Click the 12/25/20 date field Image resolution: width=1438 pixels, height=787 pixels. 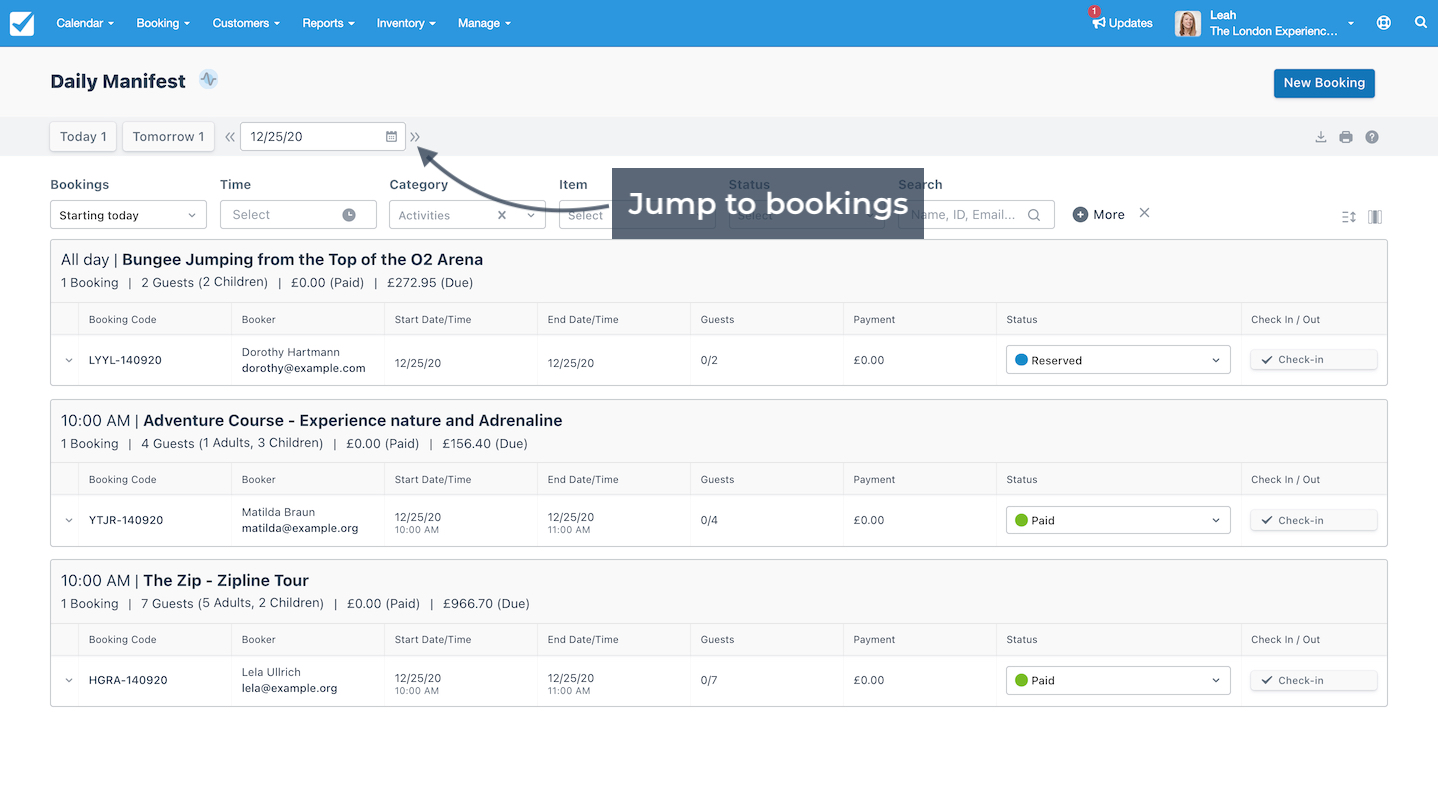[x=323, y=137]
